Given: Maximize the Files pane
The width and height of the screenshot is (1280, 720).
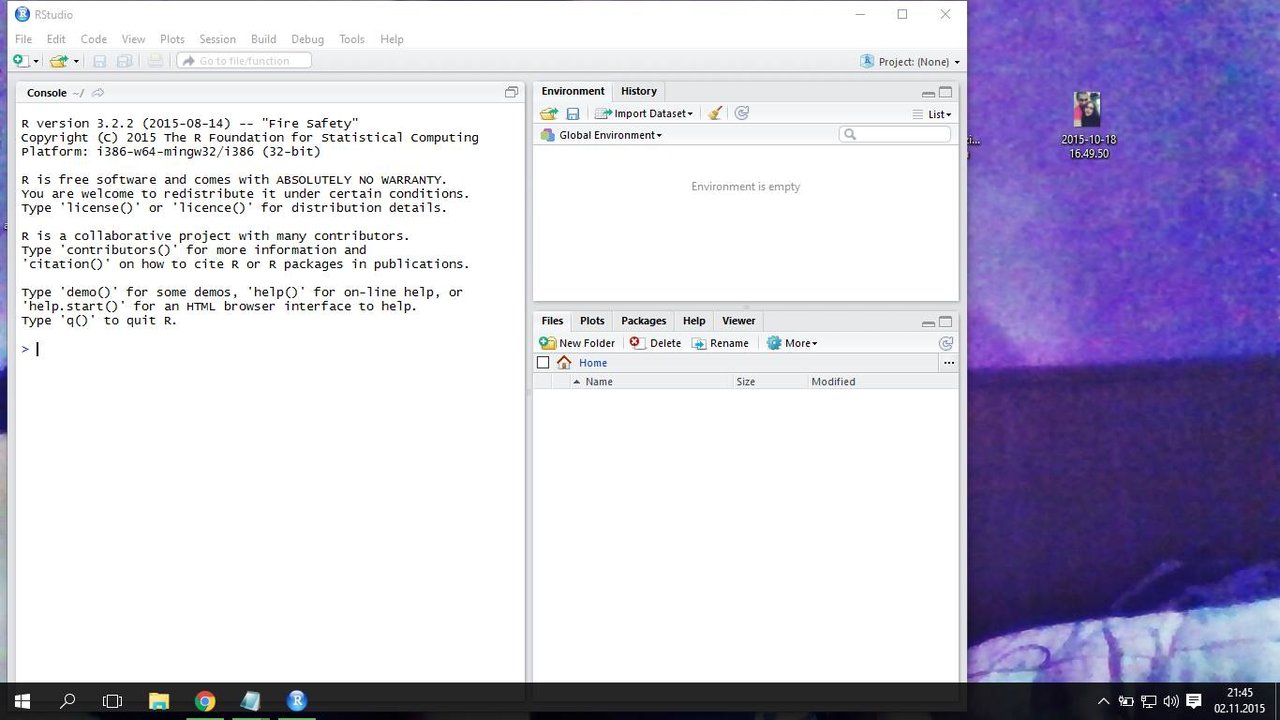Looking at the screenshot, I should point(945,322).
